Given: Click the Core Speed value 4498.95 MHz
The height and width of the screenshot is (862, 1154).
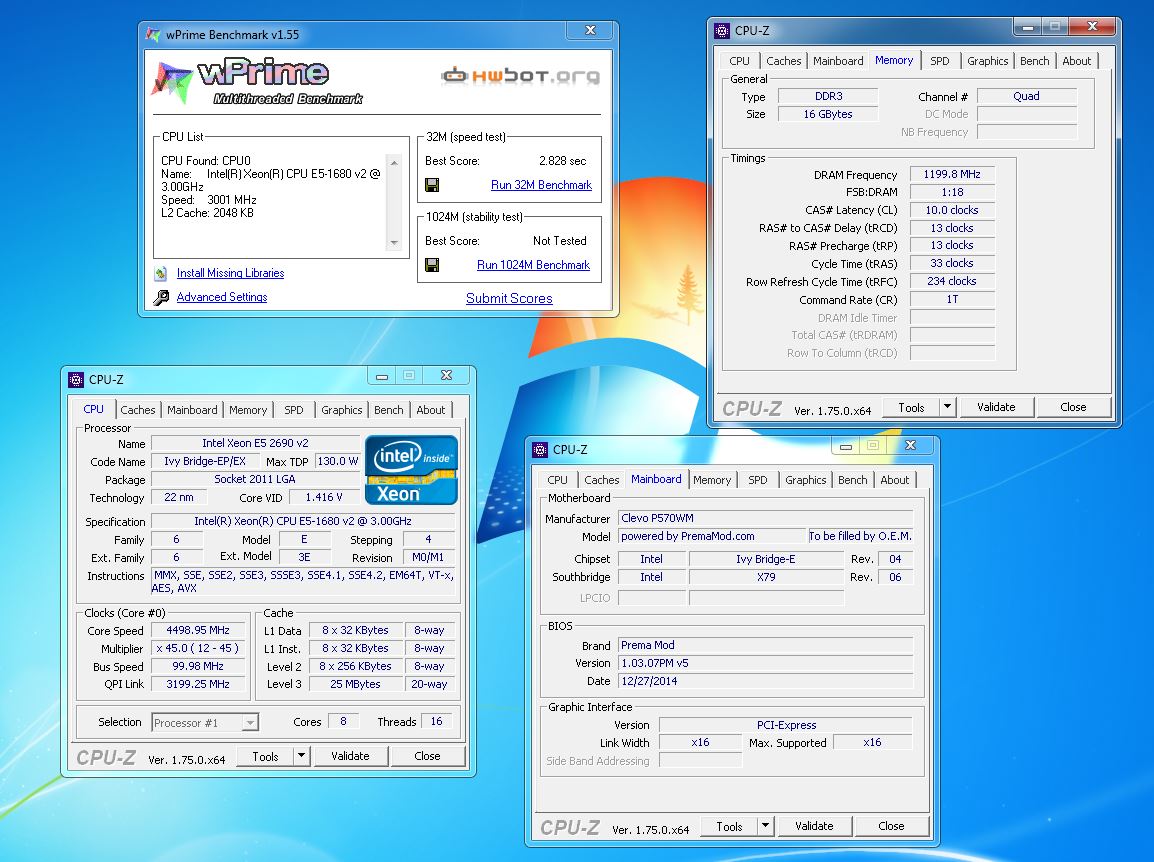Looking at the screenshot, I should (x=198, y=630).
